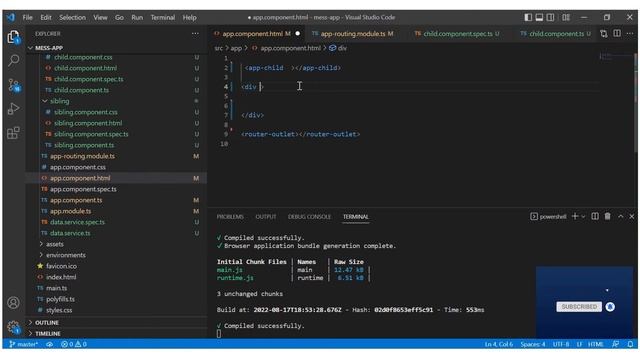The height and width of the screenshot is (360, 640).
Task: Open the Source Control view
Action: [x=13, y=85]
